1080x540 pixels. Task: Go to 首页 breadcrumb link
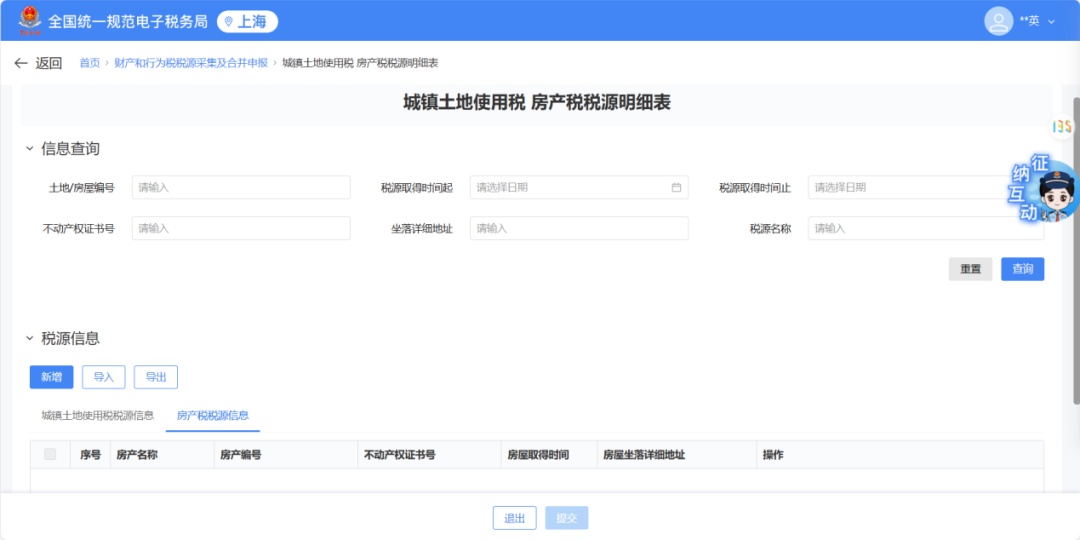click(x=90, y=63)
